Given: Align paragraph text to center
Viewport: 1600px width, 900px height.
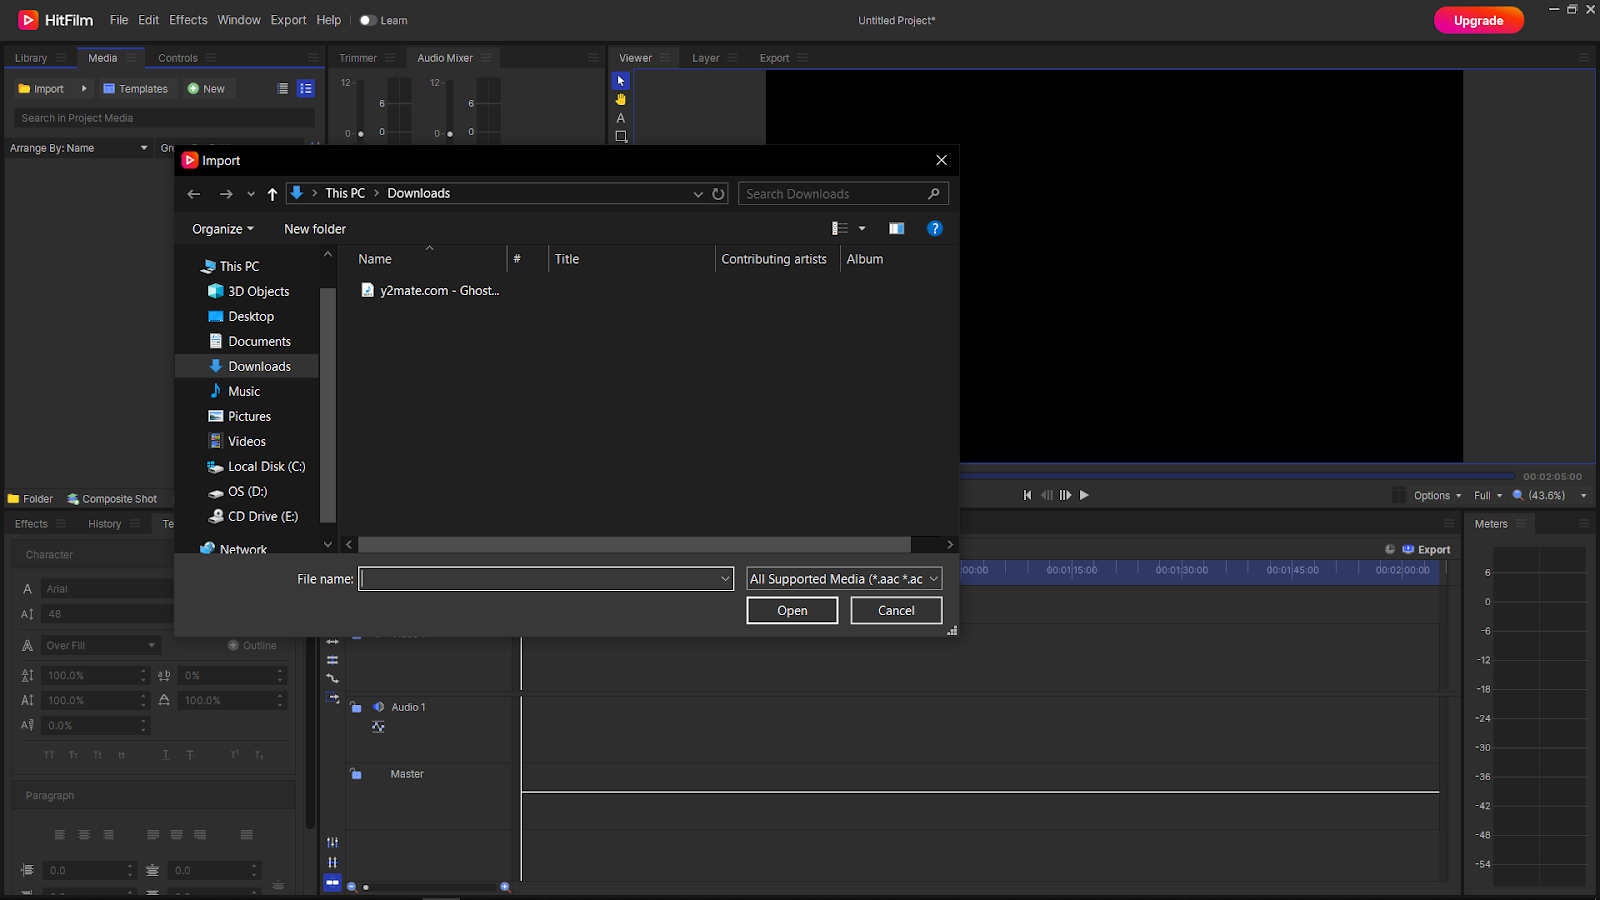Looking at the screenshot, I should point(84,835).
